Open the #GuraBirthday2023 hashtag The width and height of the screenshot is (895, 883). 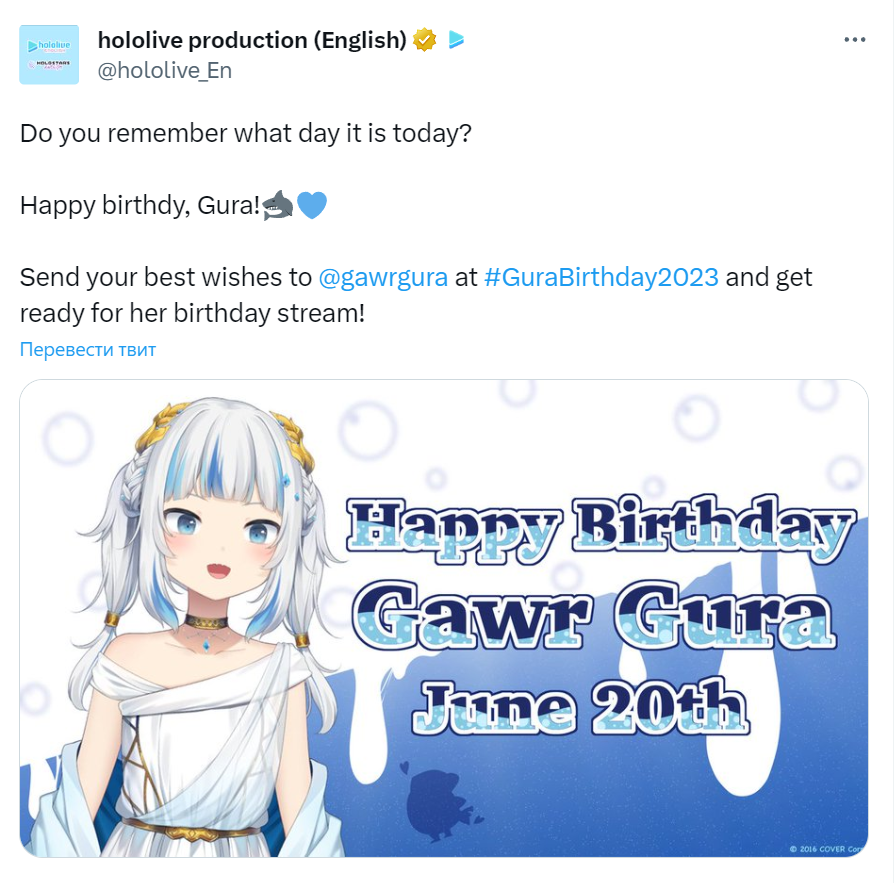tap(601, 277)
